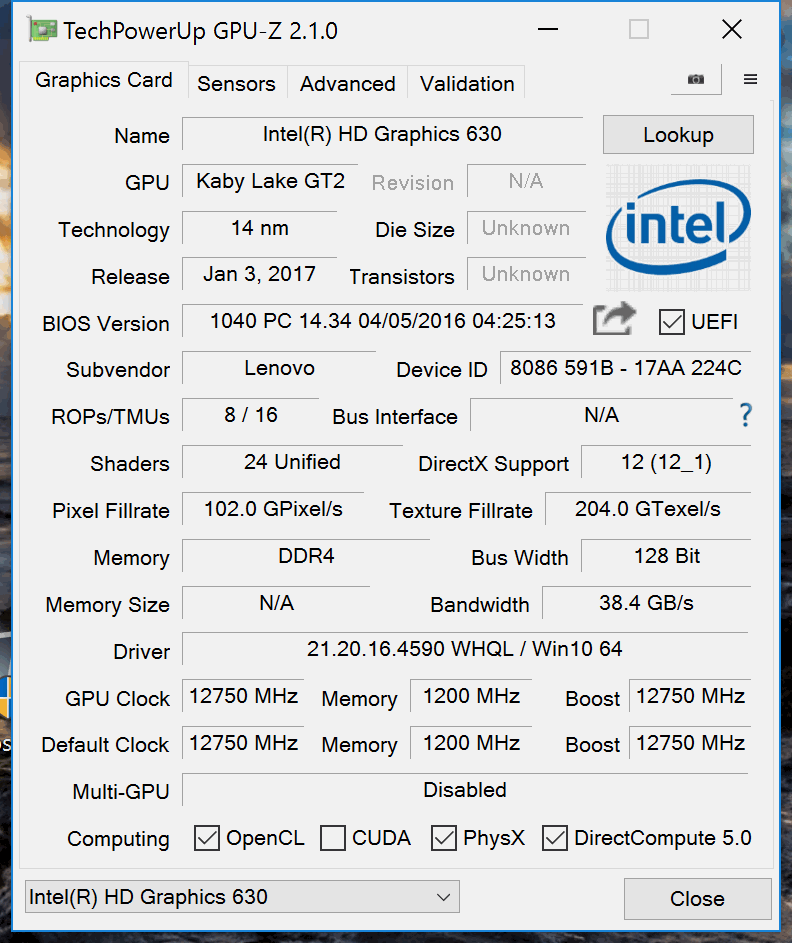The width and height of the screenshot is (792, 943).
Task: Enable the CUDA checkbox
Action: [x=333, y=838]
